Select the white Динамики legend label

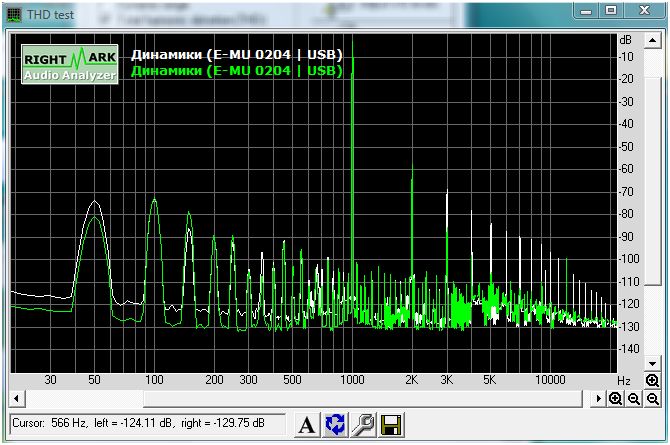point(237,54)
